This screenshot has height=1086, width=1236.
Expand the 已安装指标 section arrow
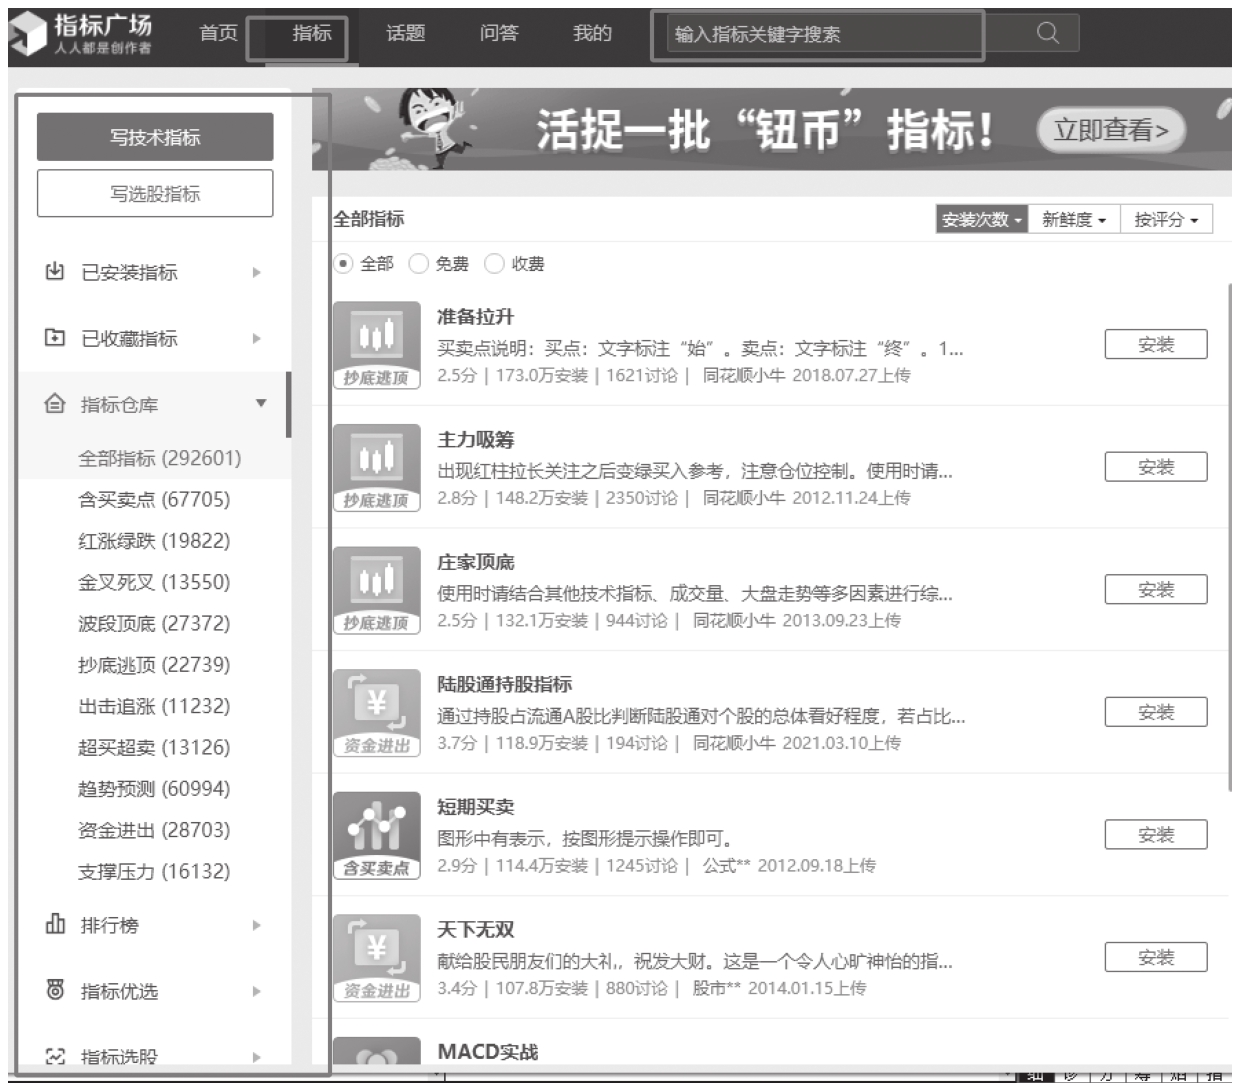(x=257, y=272)
